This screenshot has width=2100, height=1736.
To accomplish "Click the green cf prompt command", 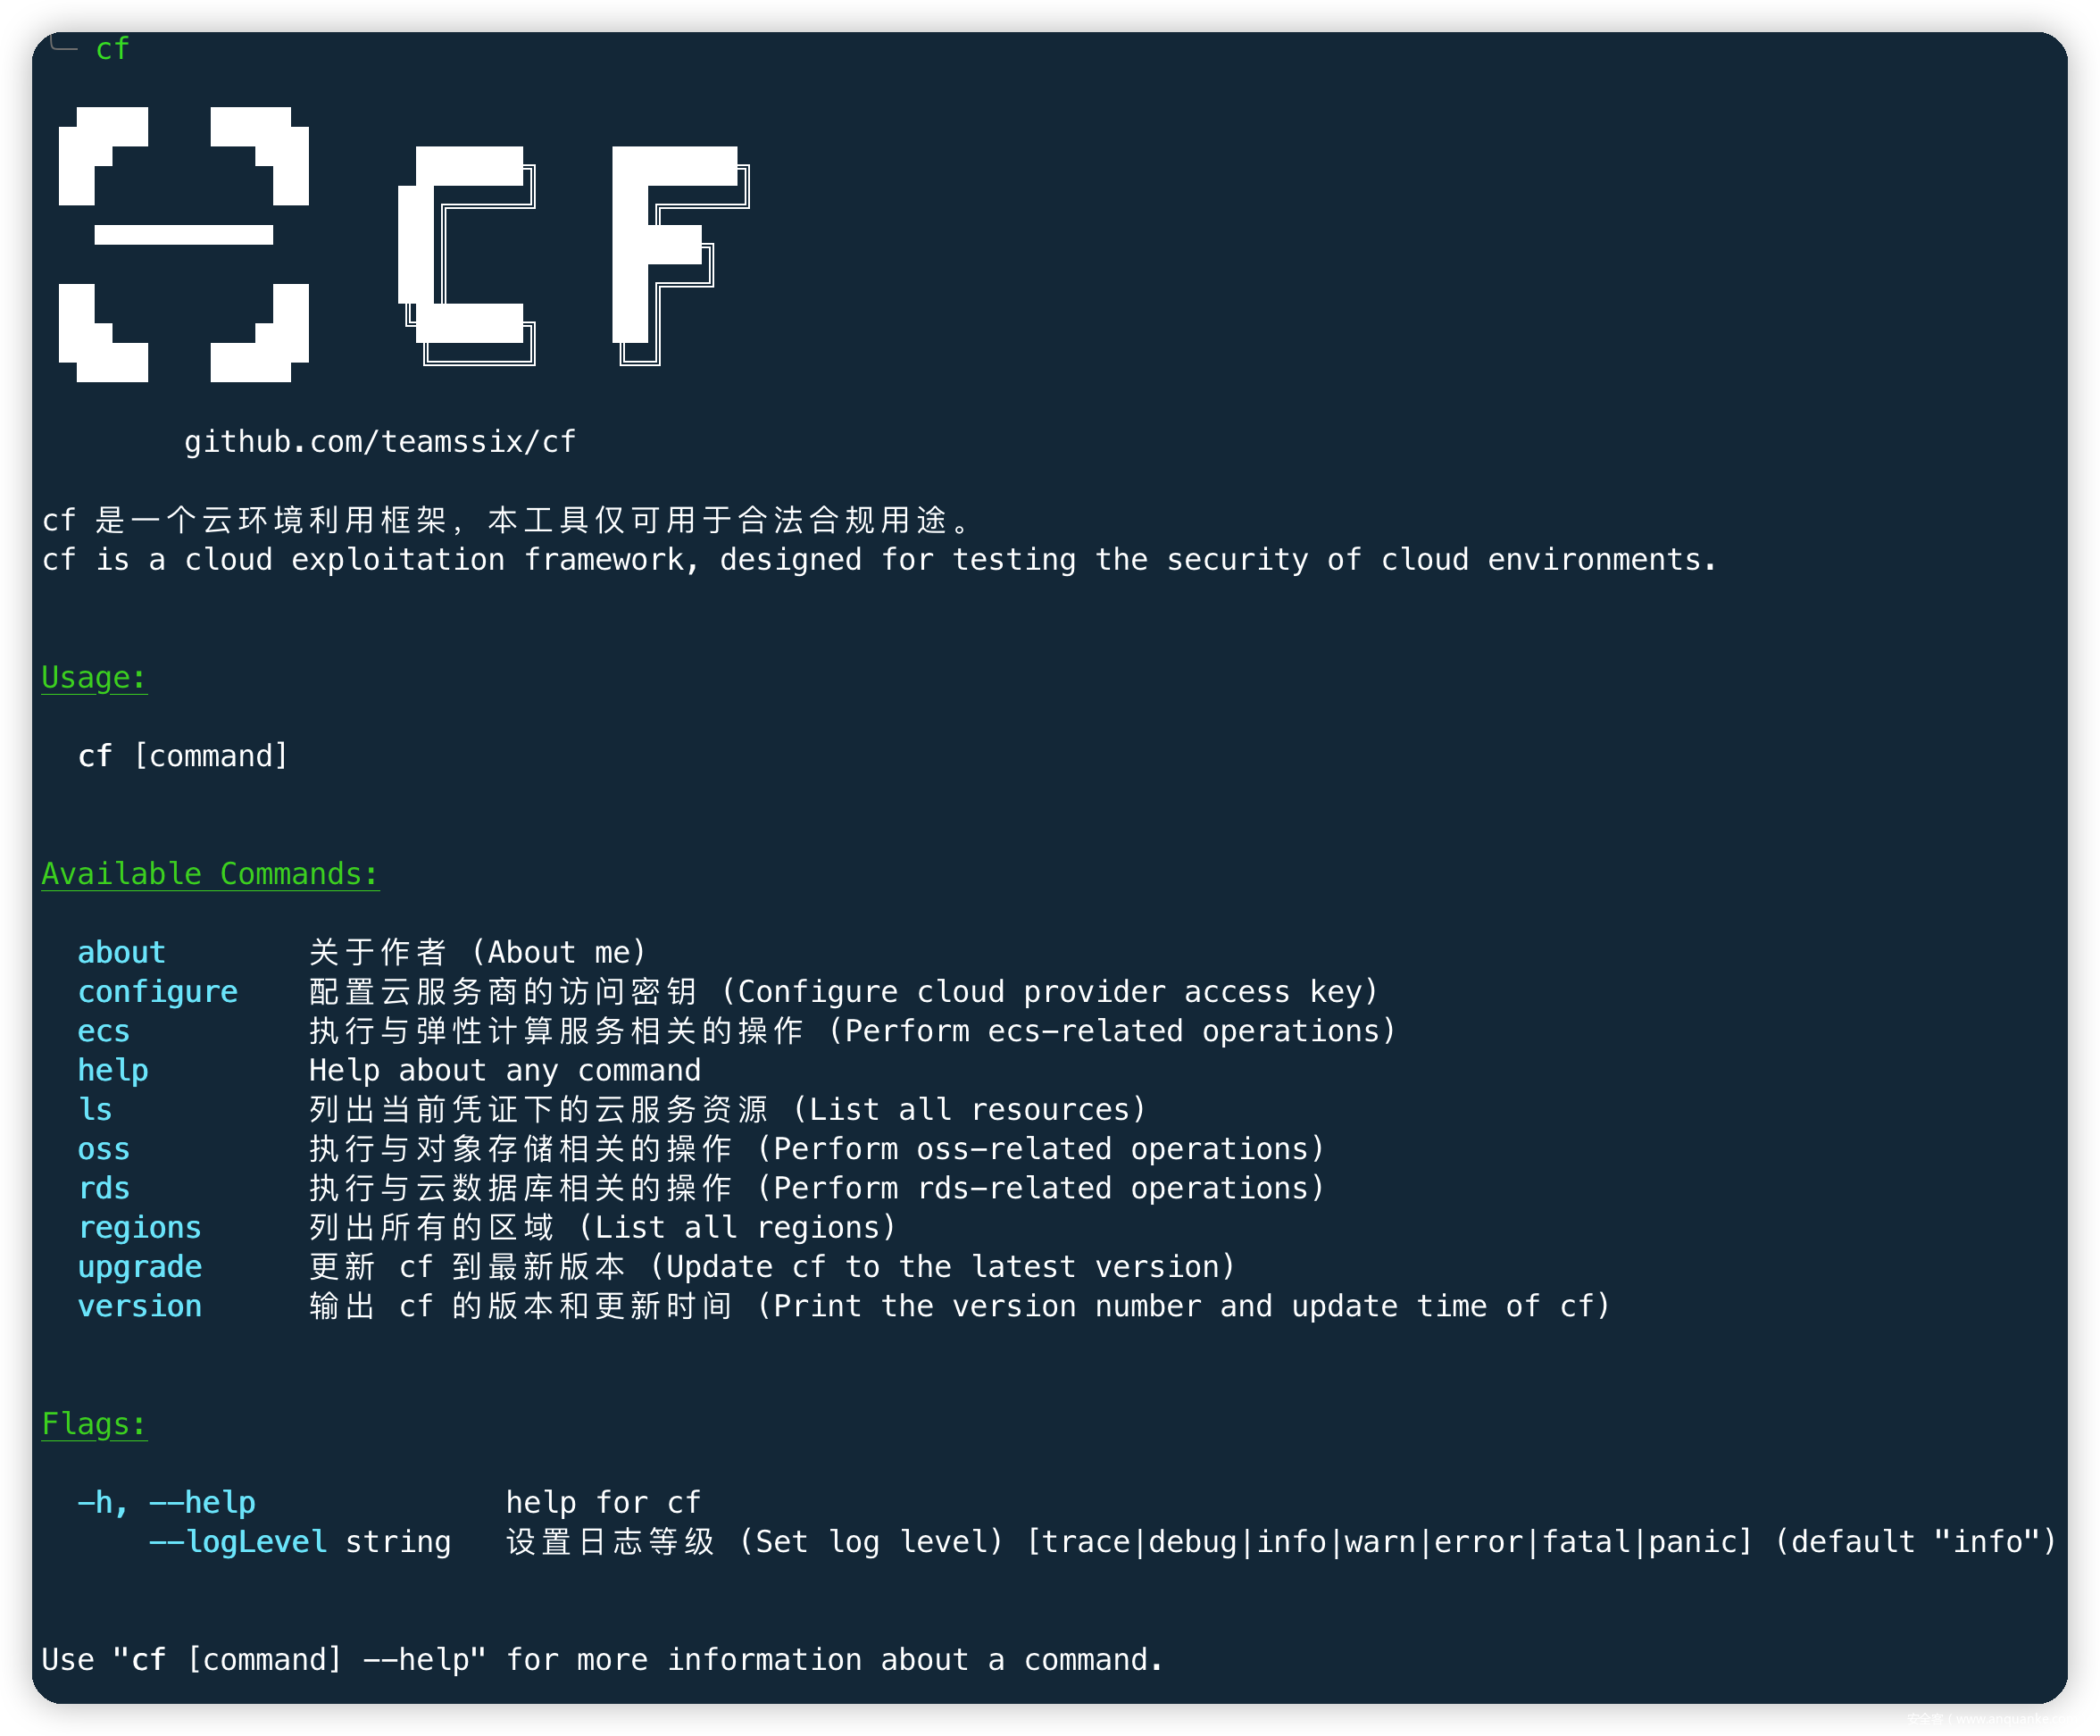I will [x=112, y=48].
